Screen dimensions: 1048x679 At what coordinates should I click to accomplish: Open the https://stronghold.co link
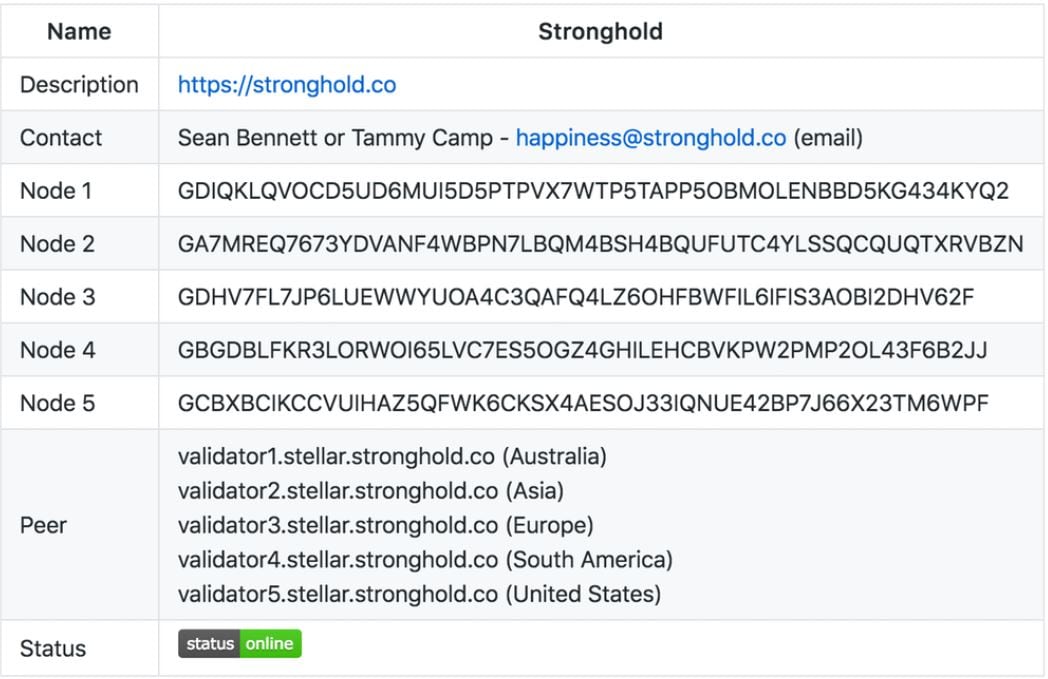coord(287,85)
